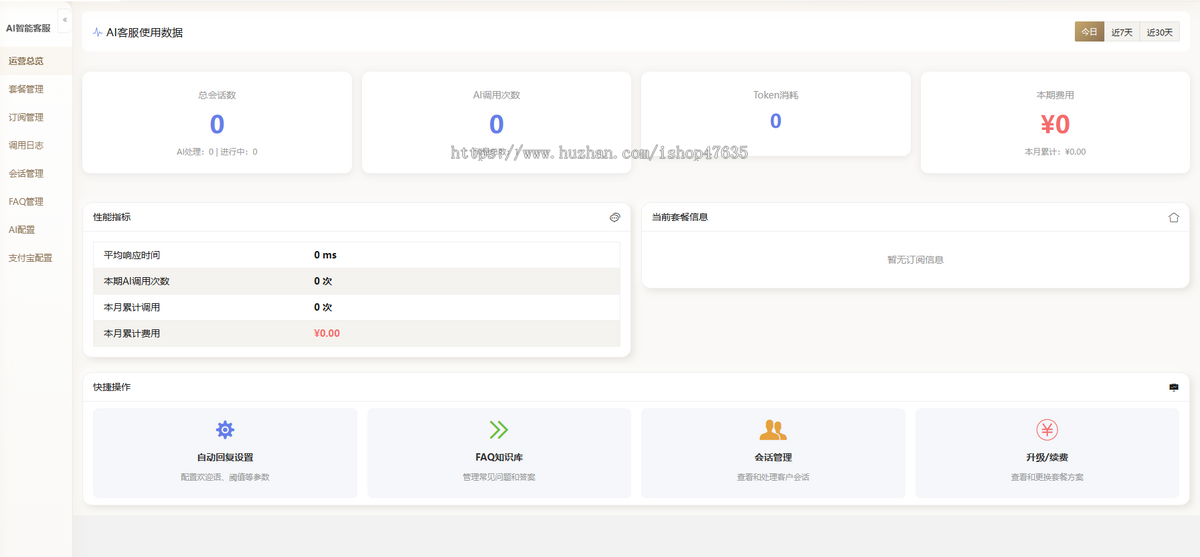Open the 升级/续费 quick action card
Screen dimensions: 1200x557
1047,453
